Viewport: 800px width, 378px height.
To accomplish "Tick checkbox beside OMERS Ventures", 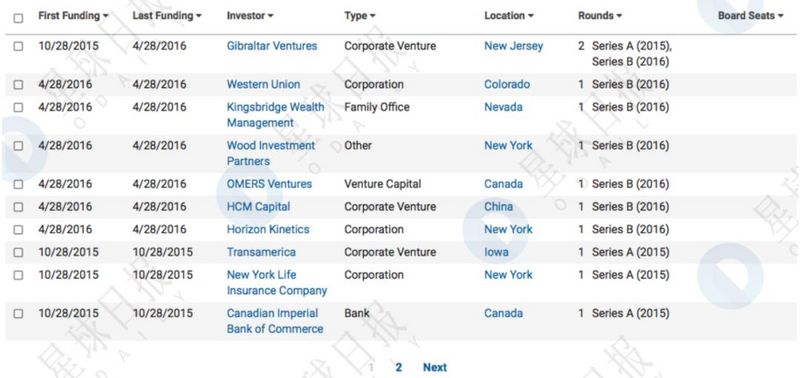I will pos(18,184).
